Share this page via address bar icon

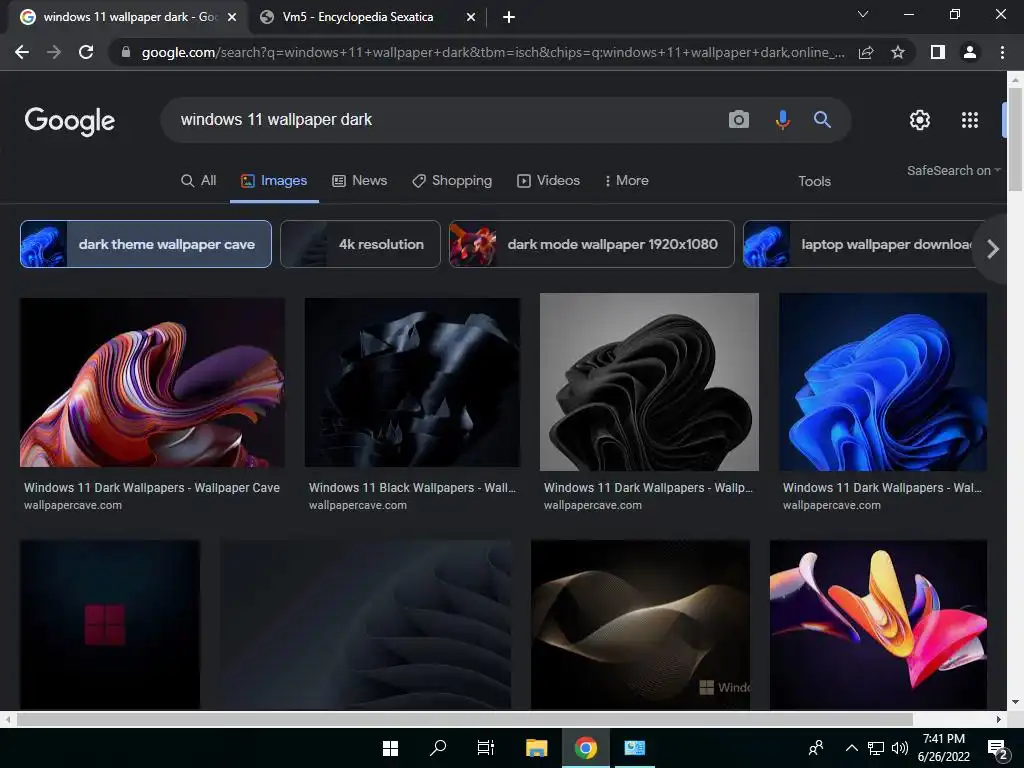[x=866, y=52]
